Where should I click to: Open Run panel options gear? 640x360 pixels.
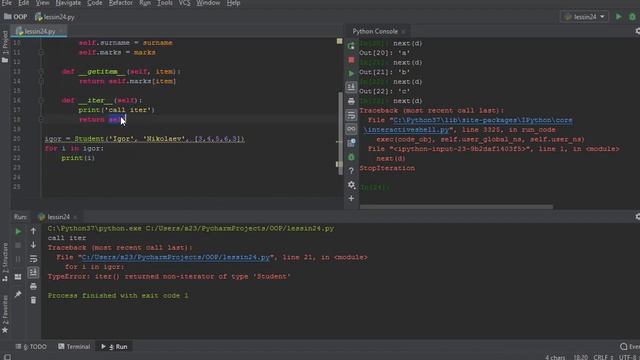(638, 217)
